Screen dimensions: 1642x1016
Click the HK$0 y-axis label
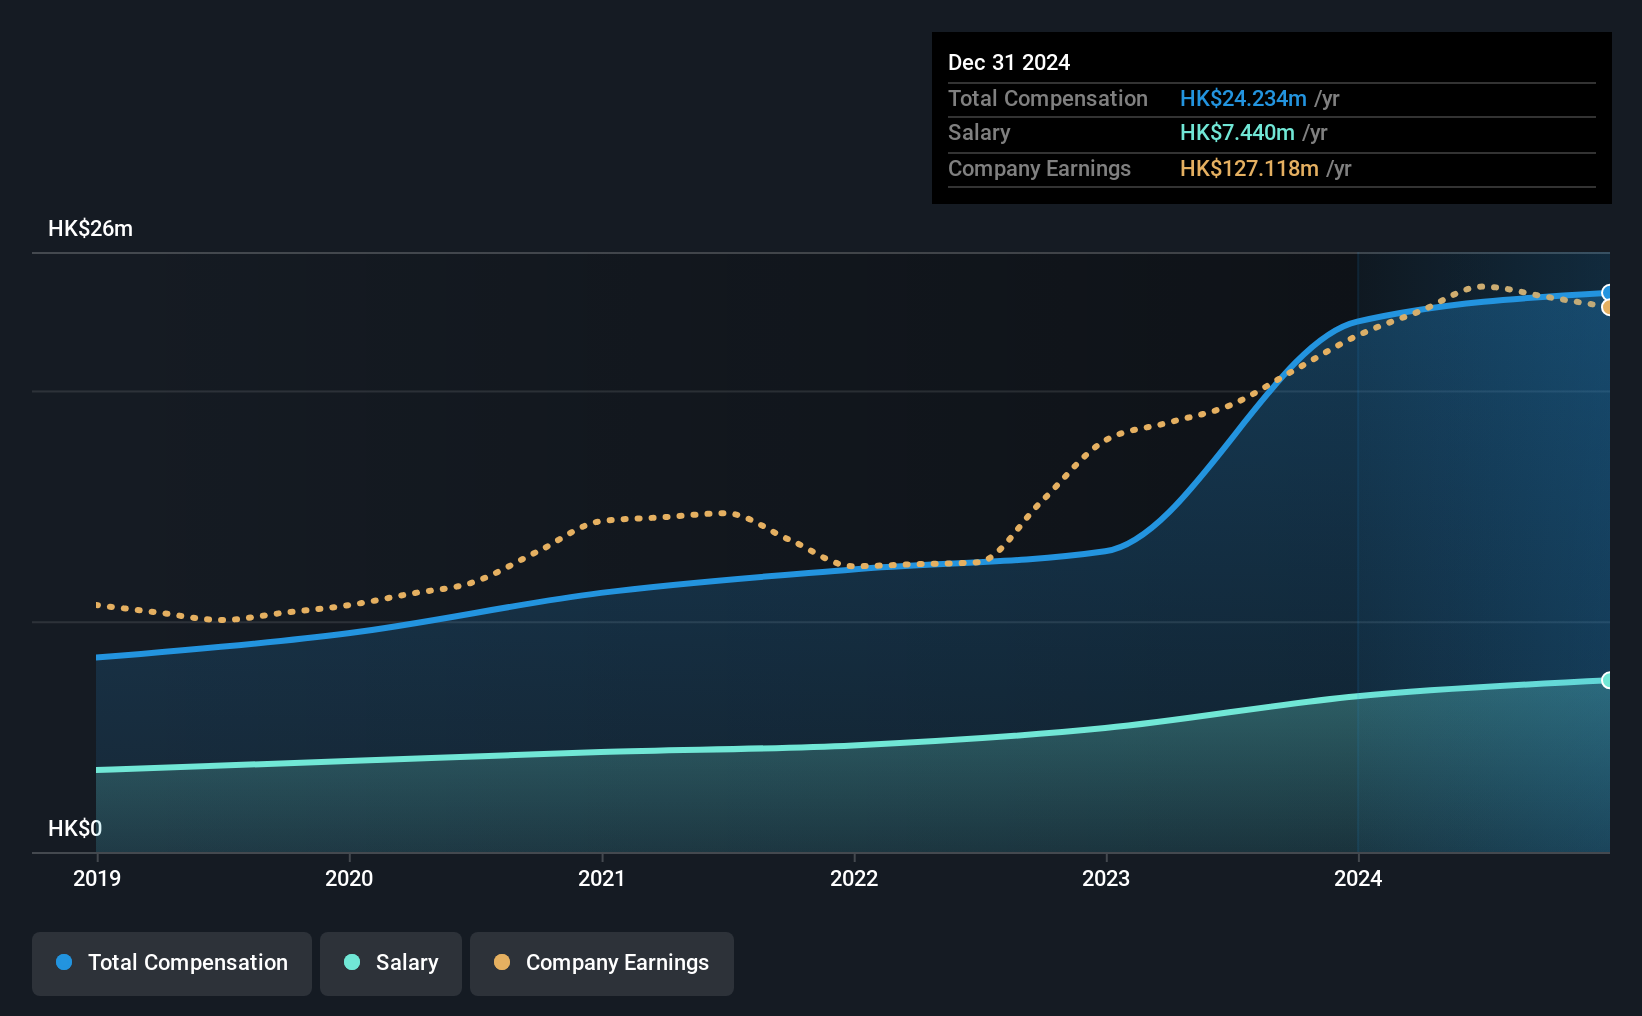[x=75, y=828]
